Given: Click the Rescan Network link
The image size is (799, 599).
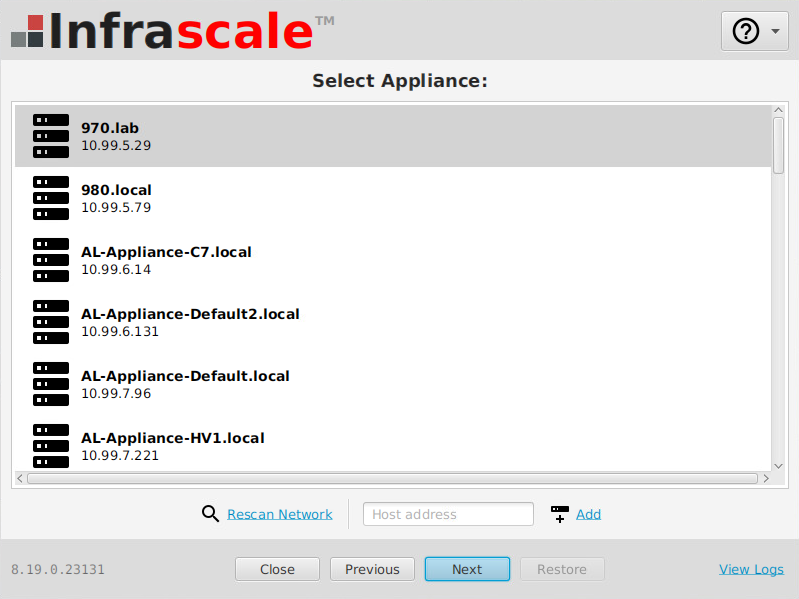Looking at the screenshot, I should click(x=279, y=514).
